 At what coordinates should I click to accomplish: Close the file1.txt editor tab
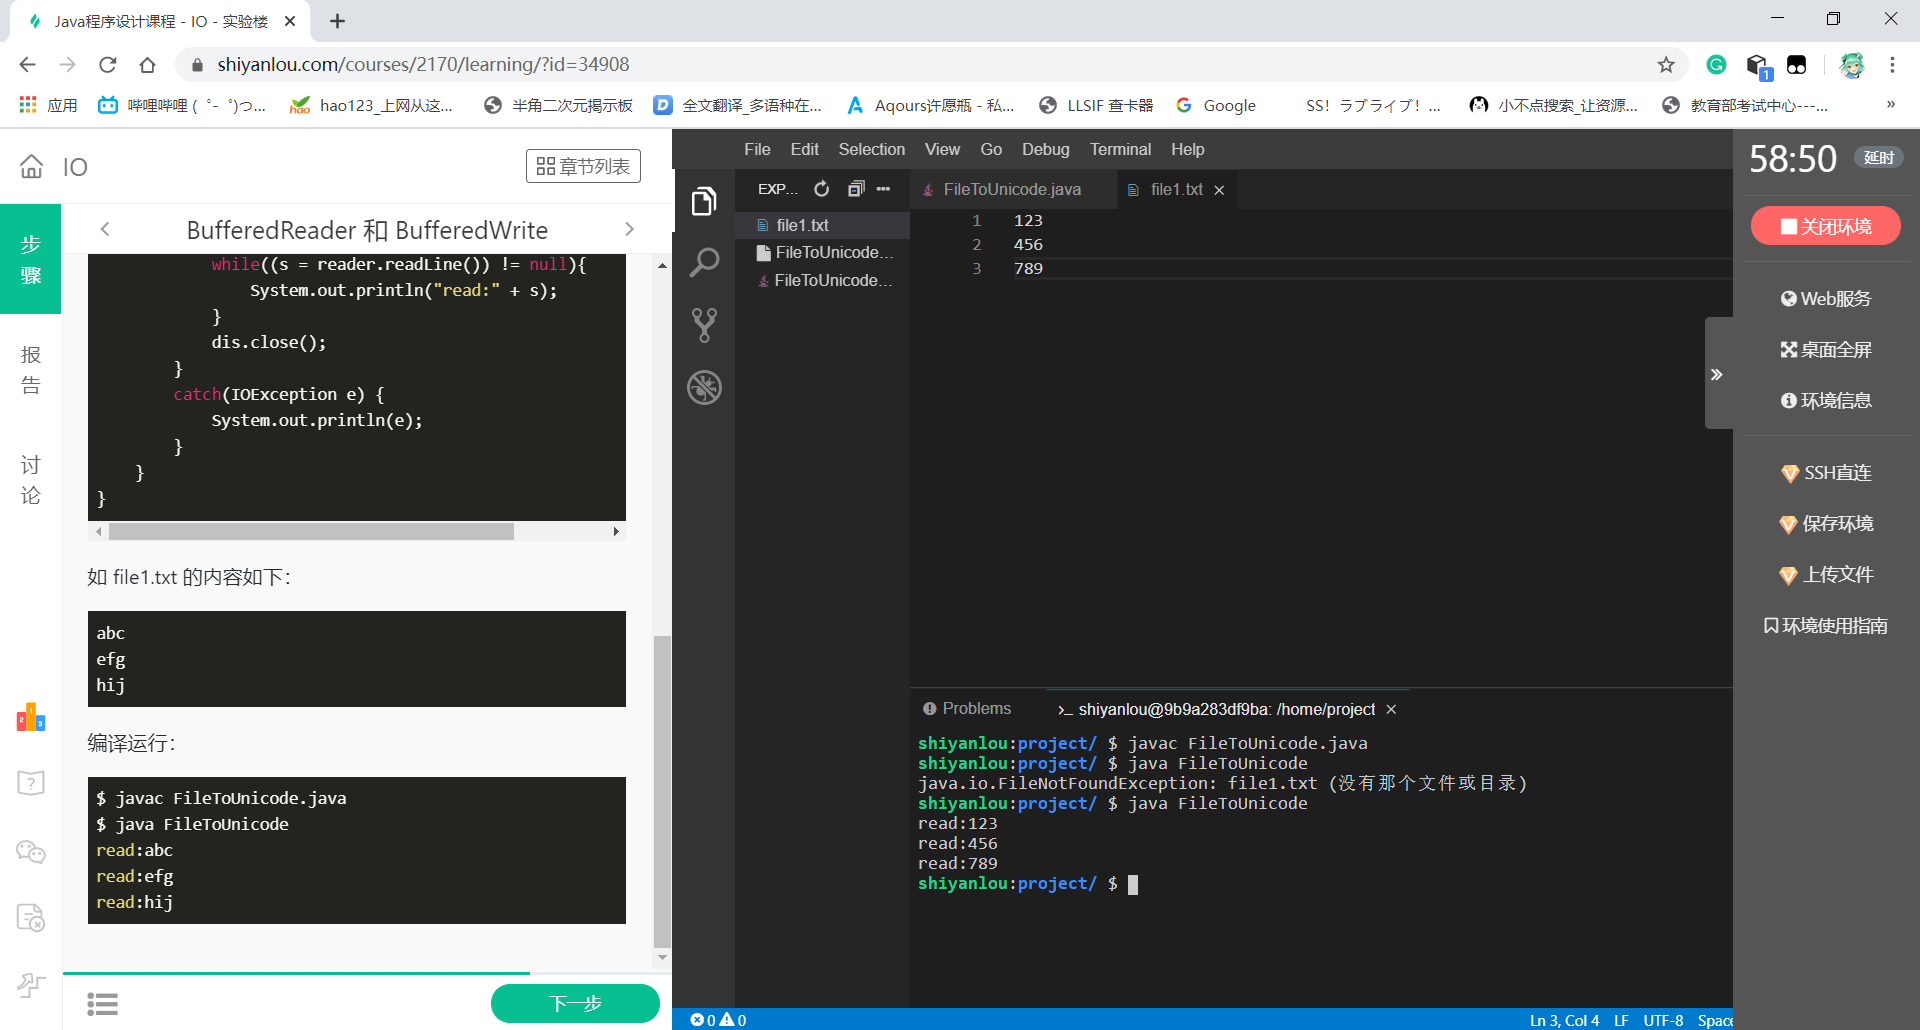click(1219, 190)
